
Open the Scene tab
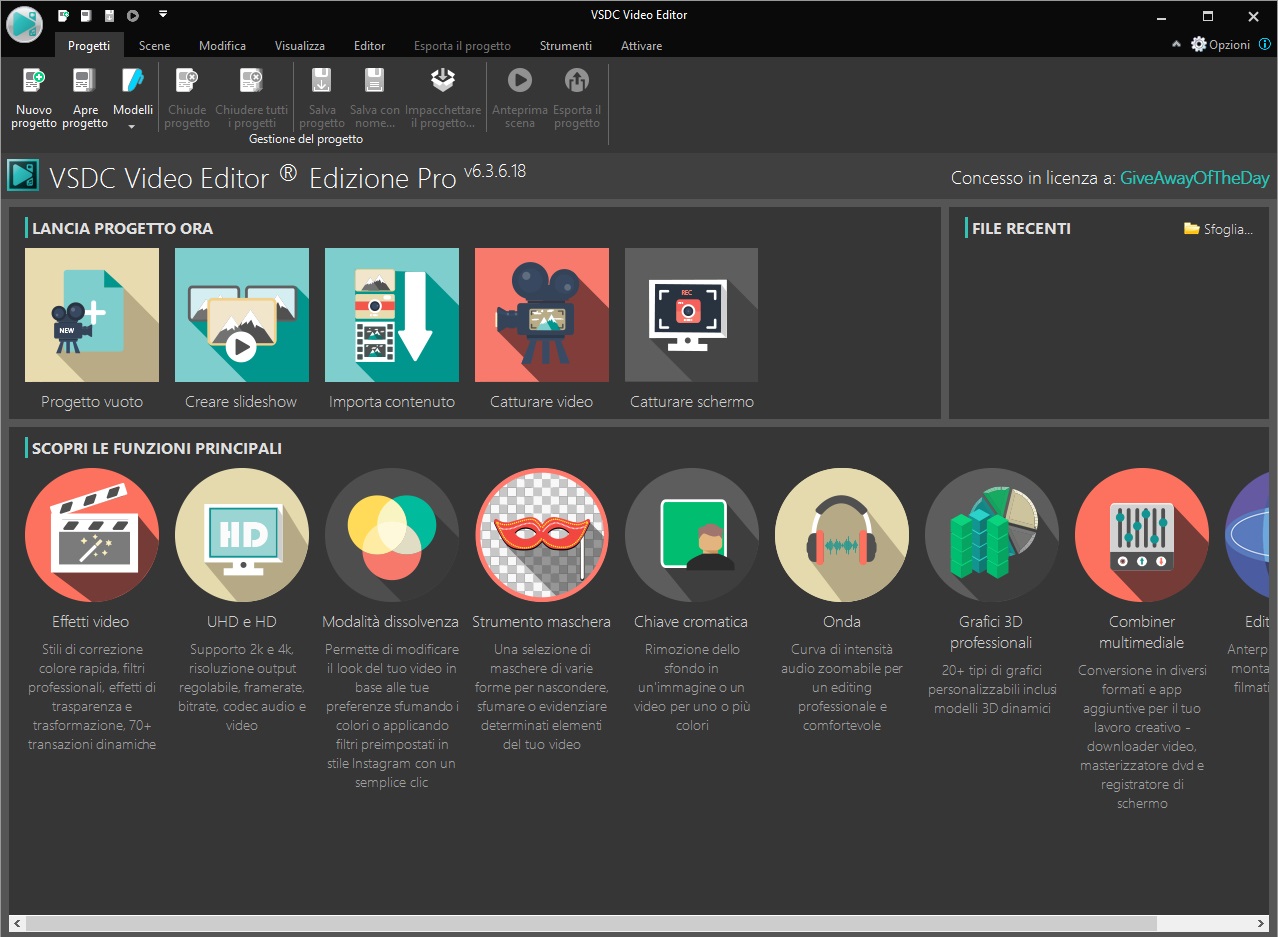[x=154, y=45]
